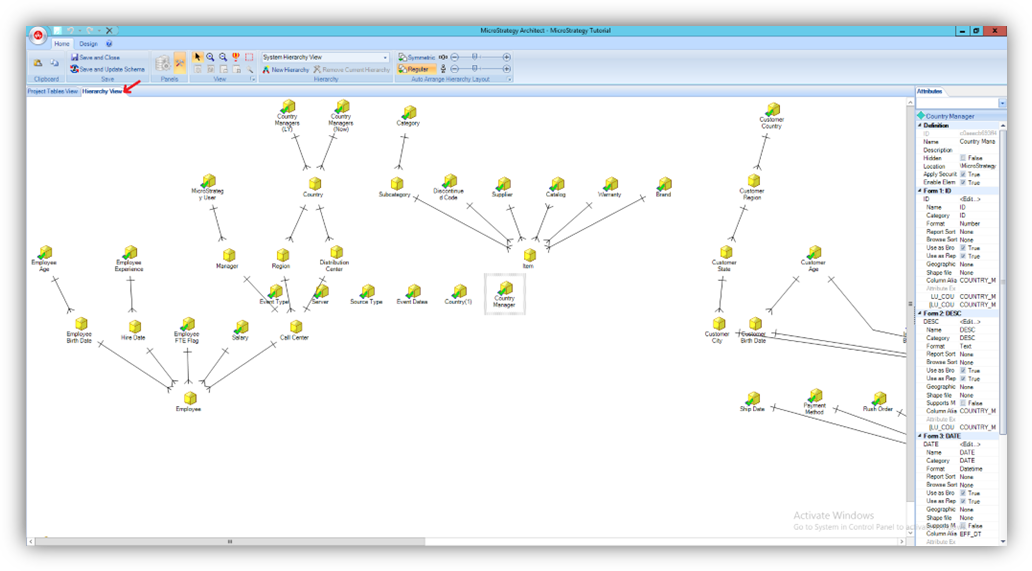This screenshot has height=571, width=1032.
Task: Click New Hierarchy button
Action: click(x=286, y=69)
